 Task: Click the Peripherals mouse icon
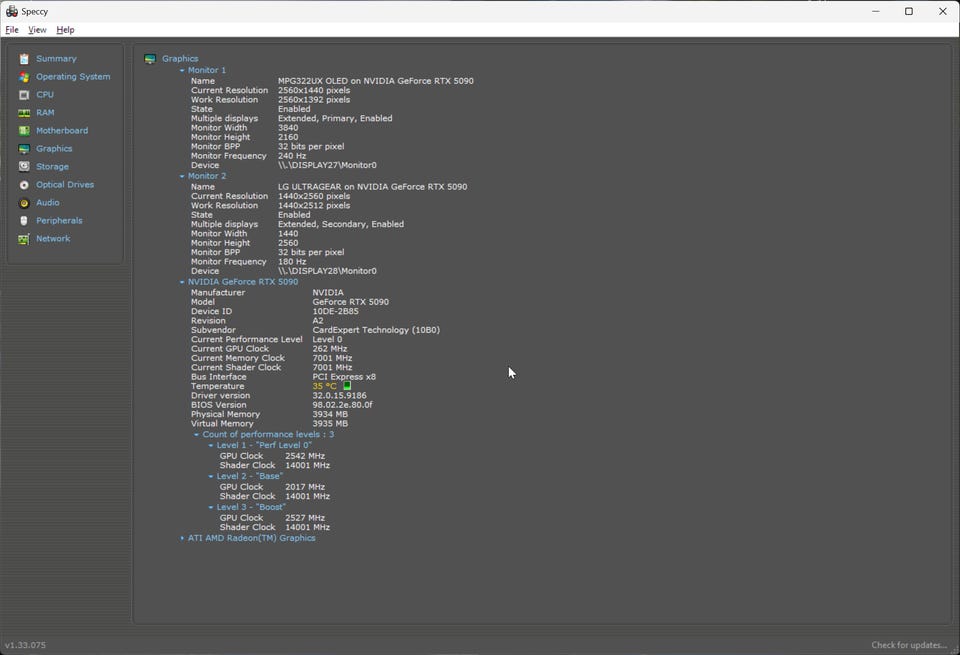24,221
